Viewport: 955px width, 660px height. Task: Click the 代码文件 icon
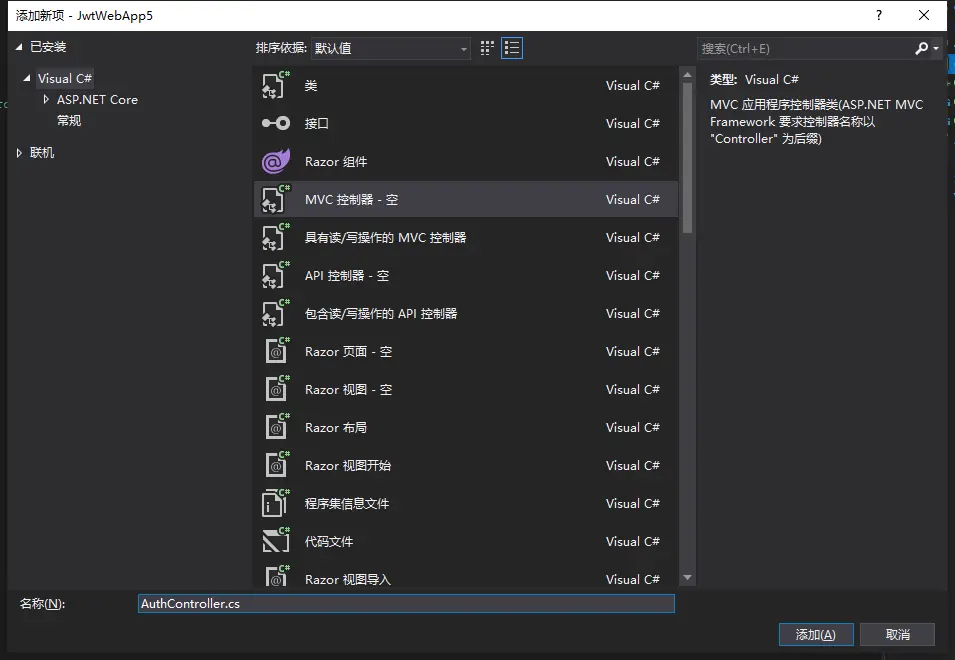276,541
